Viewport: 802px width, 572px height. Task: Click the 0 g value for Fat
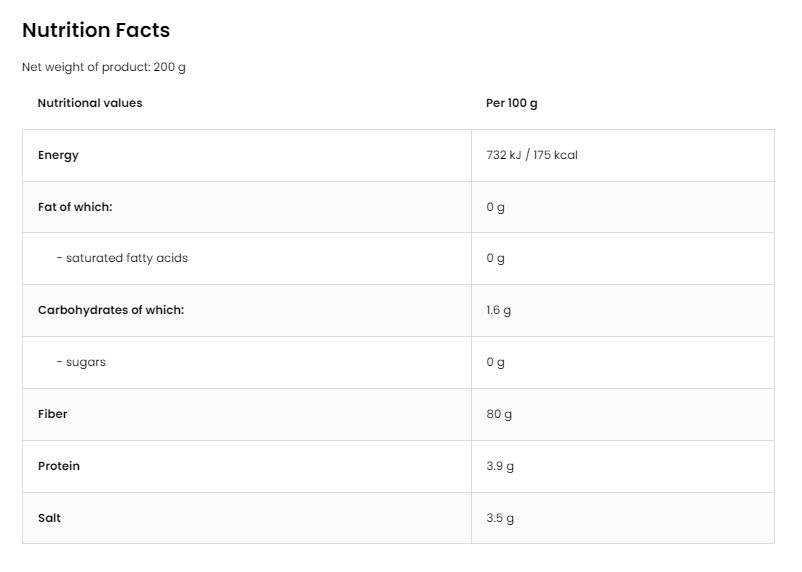(x=495, y=207)
